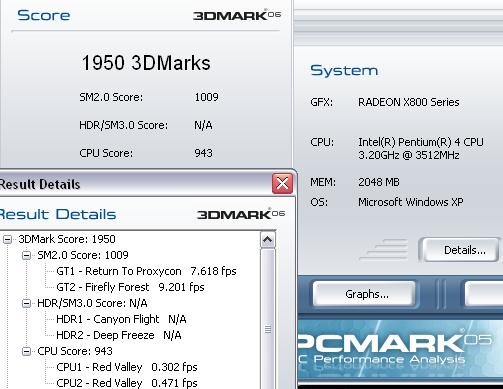Open system Details... button
Screen dimensions: 503x389
coord(460,250)
